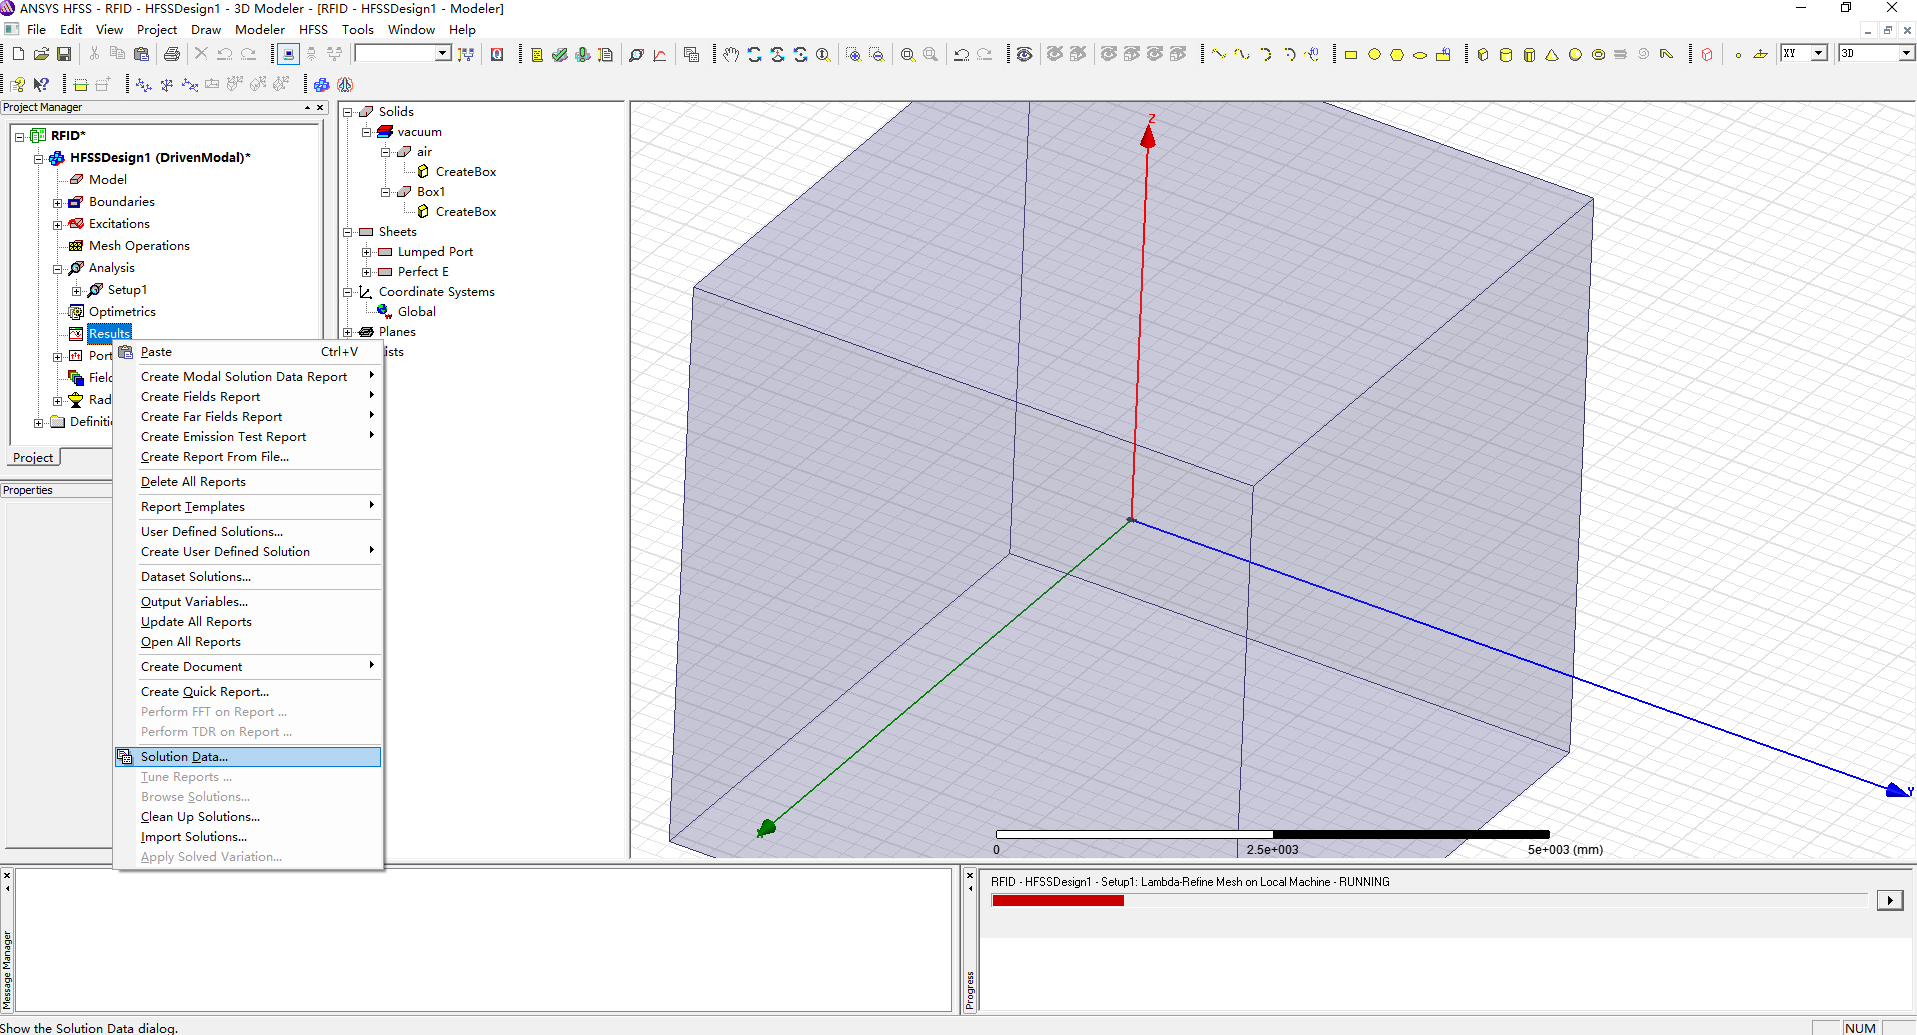The width and height of the screenshot is (1917, 1035).
Task: Open the XY drawing plane dropdown
Action: (1819, 53)
